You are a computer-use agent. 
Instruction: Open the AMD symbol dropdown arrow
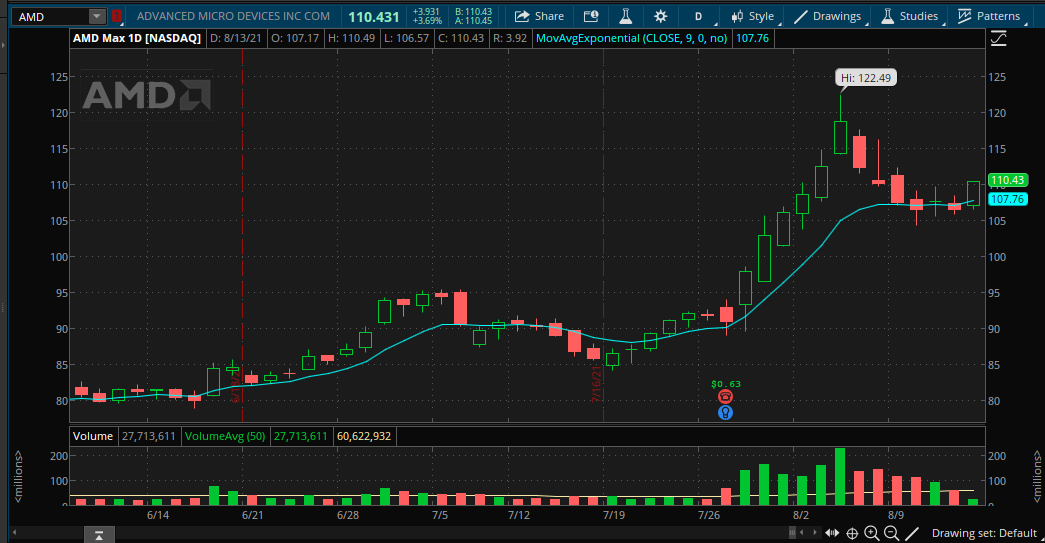tap(97, 16)
